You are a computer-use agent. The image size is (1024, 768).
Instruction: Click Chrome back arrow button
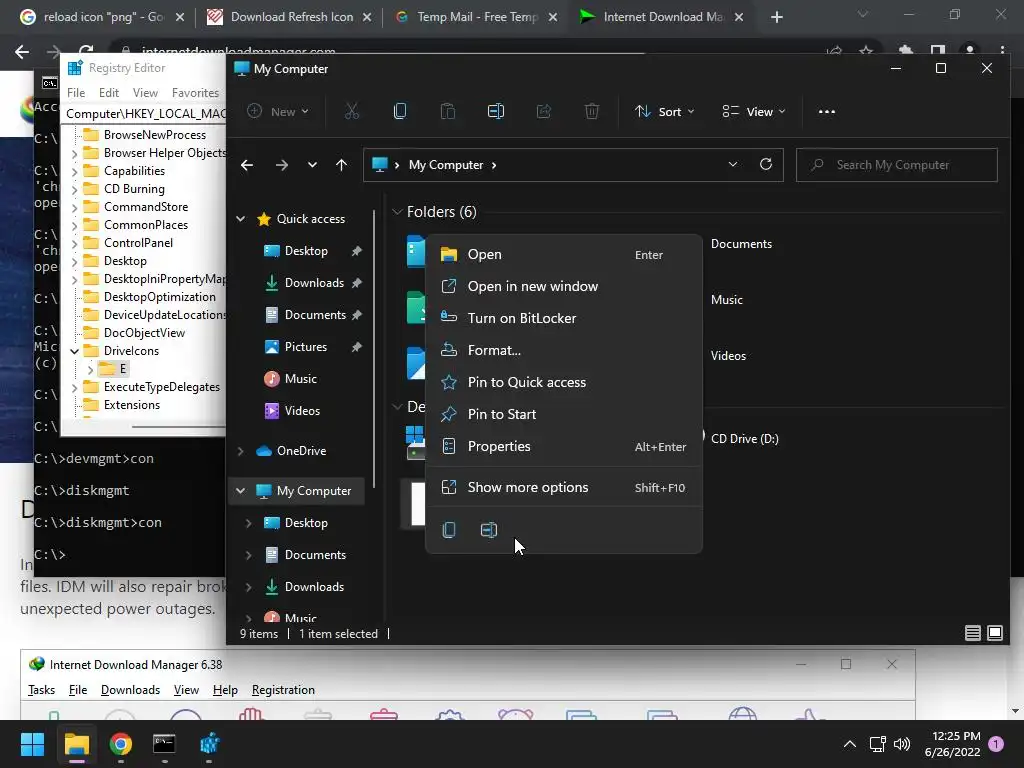click(22, 52)
